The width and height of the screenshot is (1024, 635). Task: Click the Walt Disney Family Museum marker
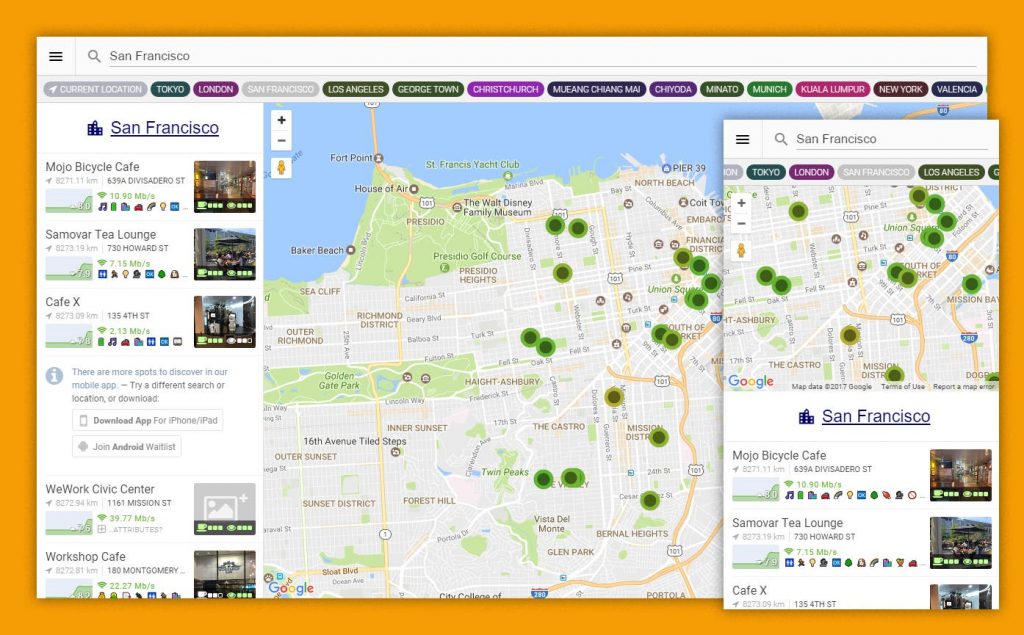[457, 207]
